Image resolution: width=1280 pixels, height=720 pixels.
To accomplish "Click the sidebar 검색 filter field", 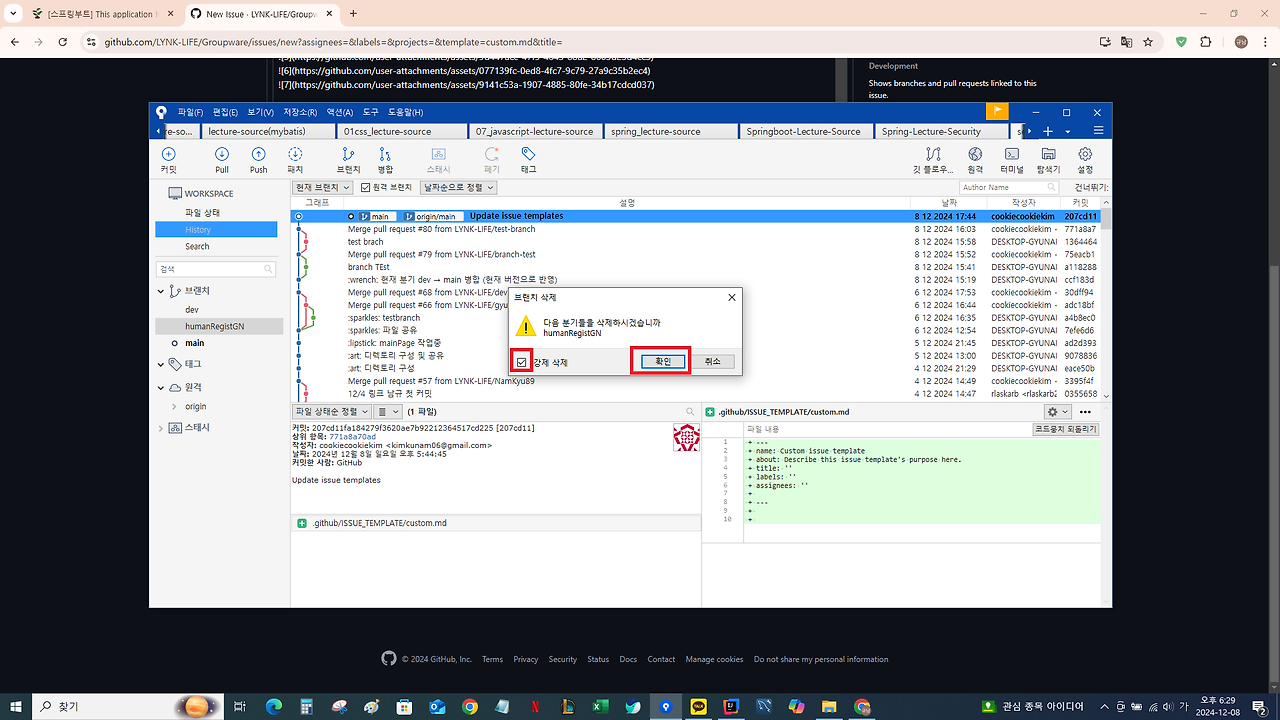I will pyautogui.click(x=216, y=269).
